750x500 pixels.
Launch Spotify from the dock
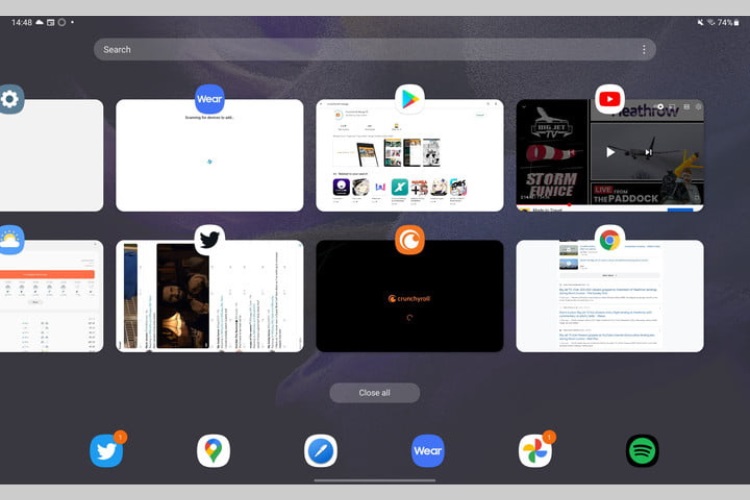(x=642, y=451)
